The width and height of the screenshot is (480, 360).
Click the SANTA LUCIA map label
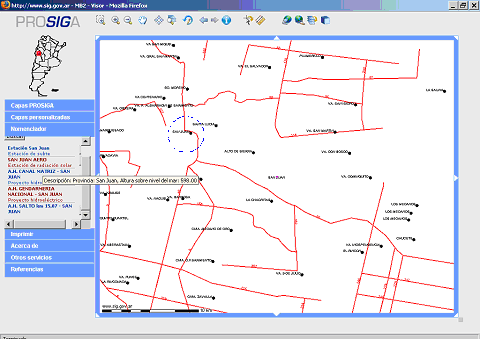coord(204,124)
